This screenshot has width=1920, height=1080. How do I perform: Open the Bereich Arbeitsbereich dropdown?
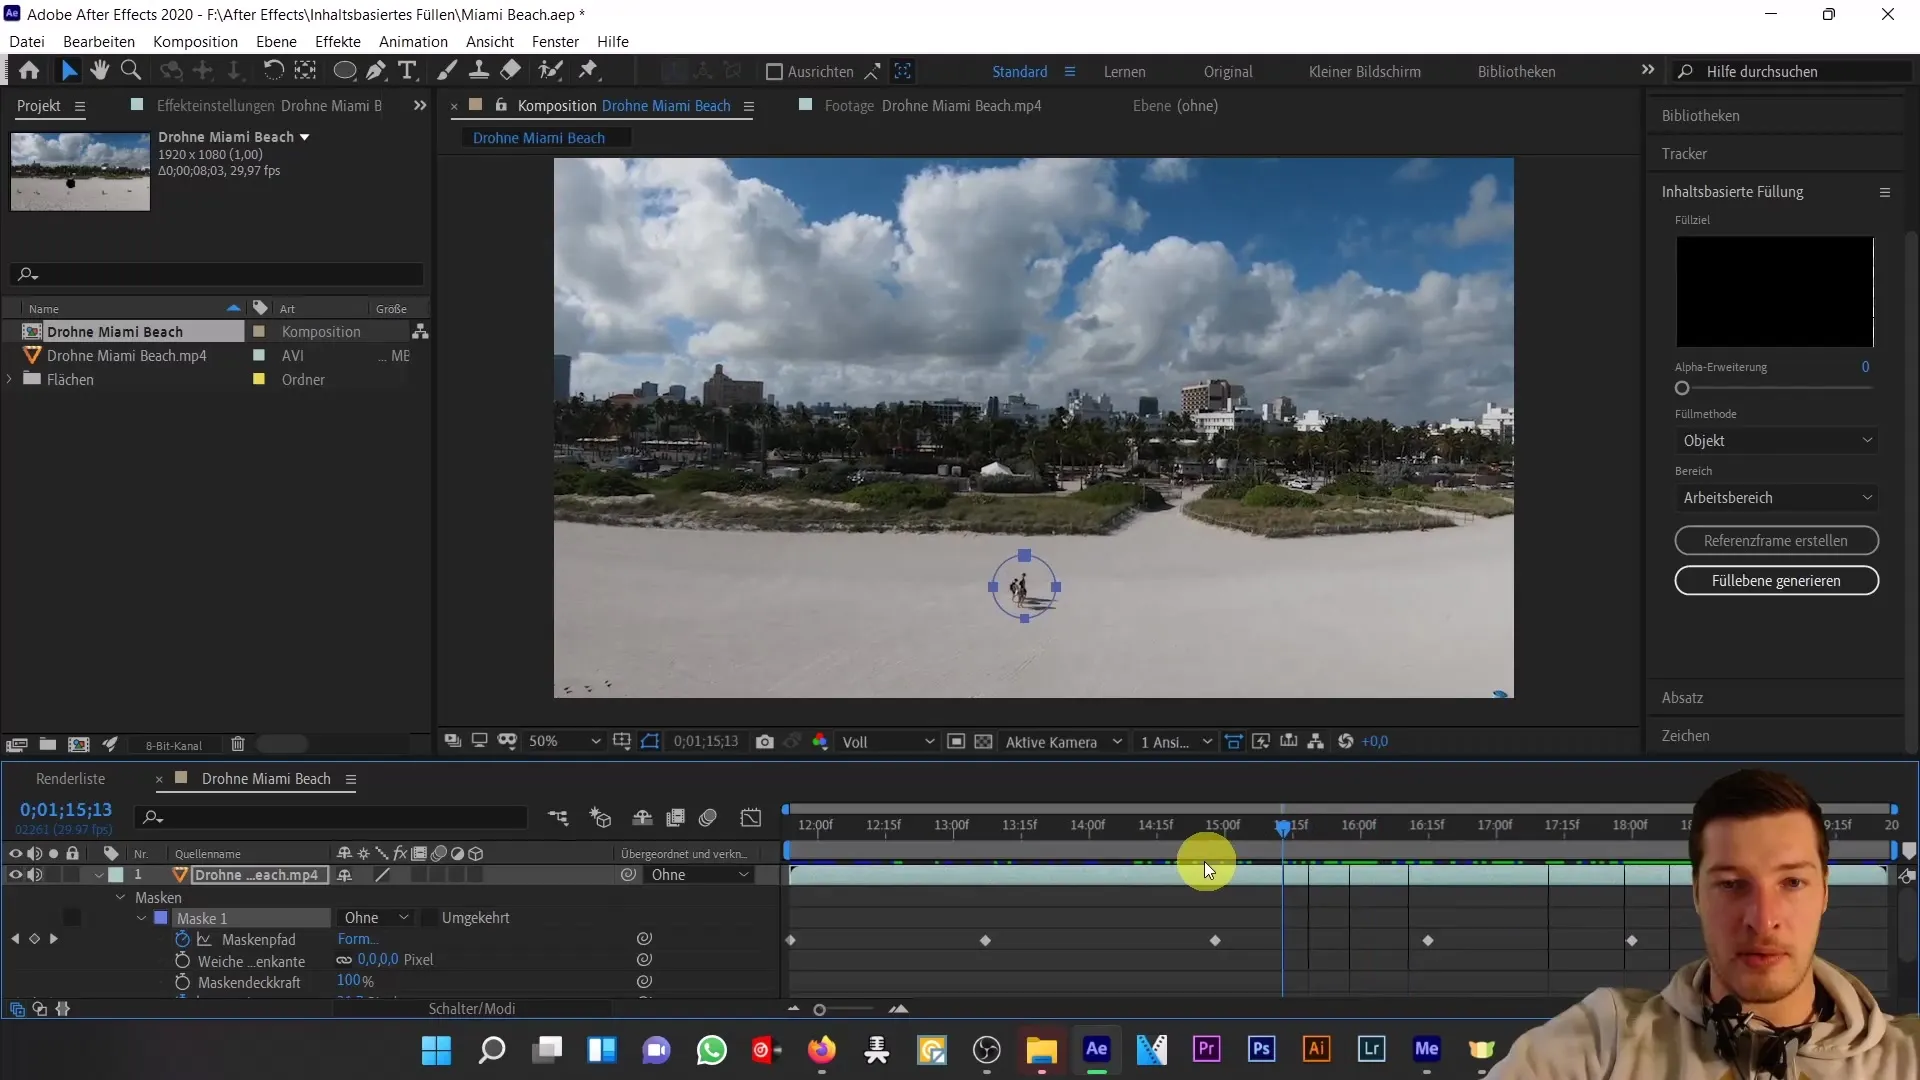pyautogui.click(x=1776, y=498)
